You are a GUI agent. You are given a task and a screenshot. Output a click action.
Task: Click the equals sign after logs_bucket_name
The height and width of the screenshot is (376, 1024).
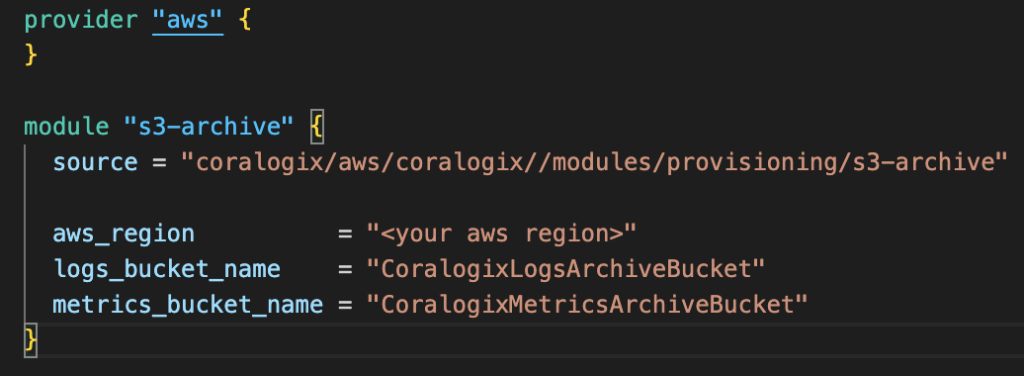(x=345, y=269)
